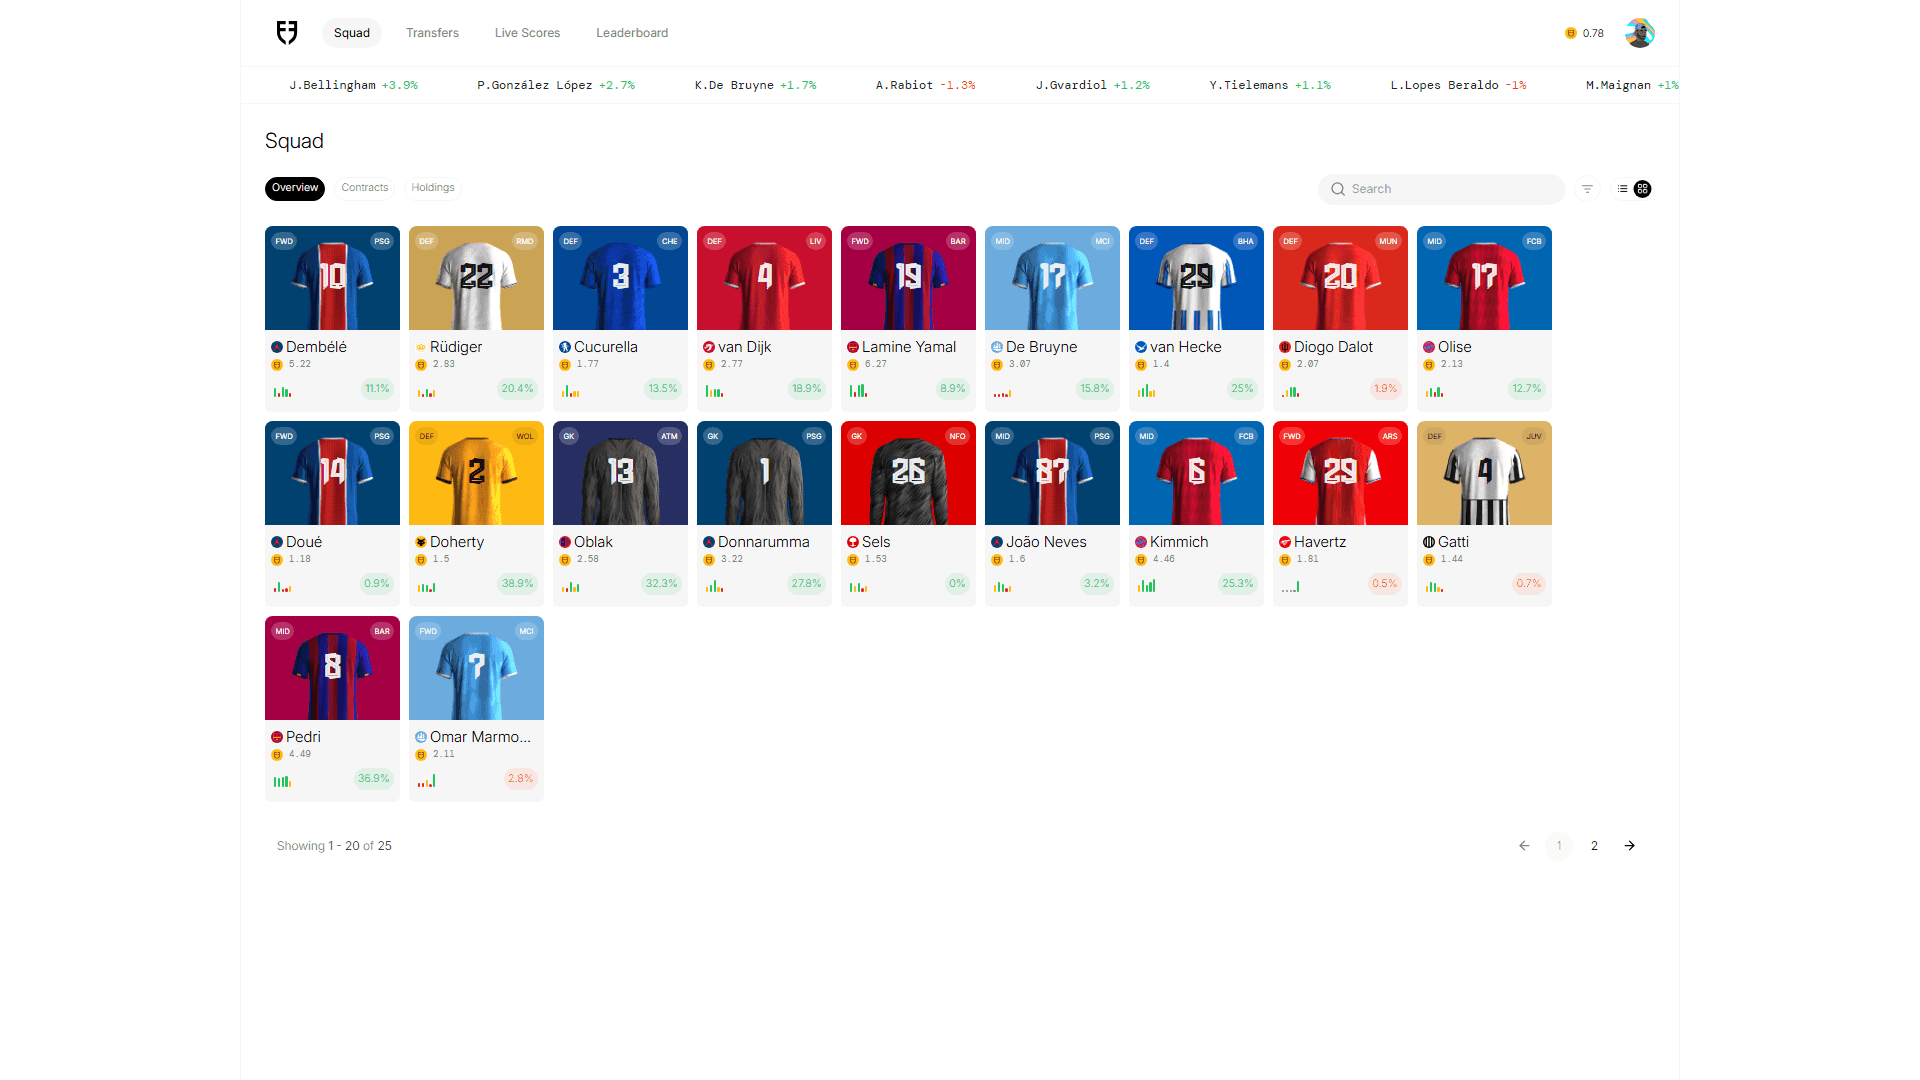Image resolution: width=1920 pixels, height=1080 pixels.
Task: Open page 2 of squad
Action: (x=1594, y=846)
